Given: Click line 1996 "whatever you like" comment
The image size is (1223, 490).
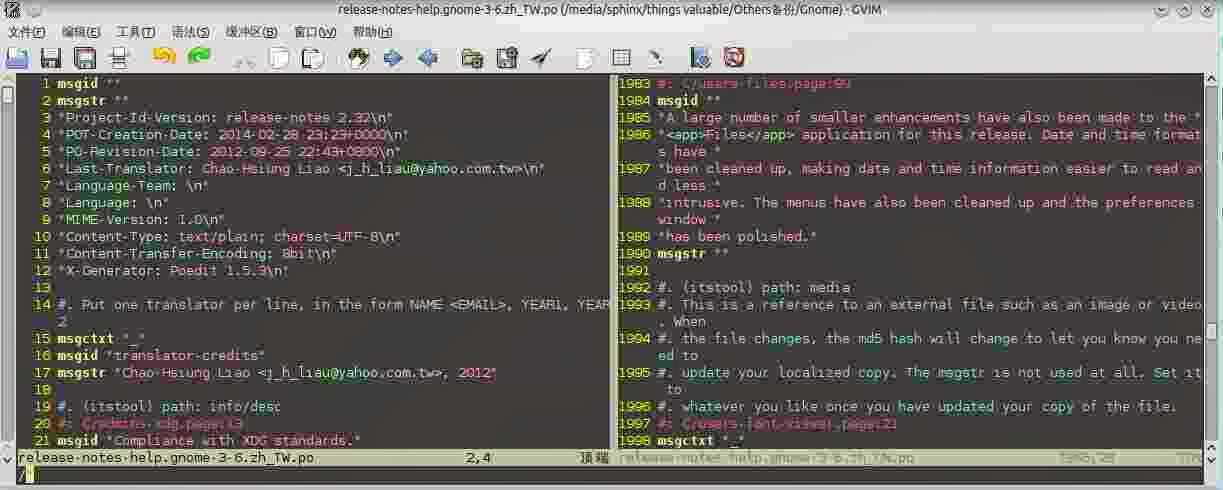Looking at the screenshot, I should click(x=917, y=407).
